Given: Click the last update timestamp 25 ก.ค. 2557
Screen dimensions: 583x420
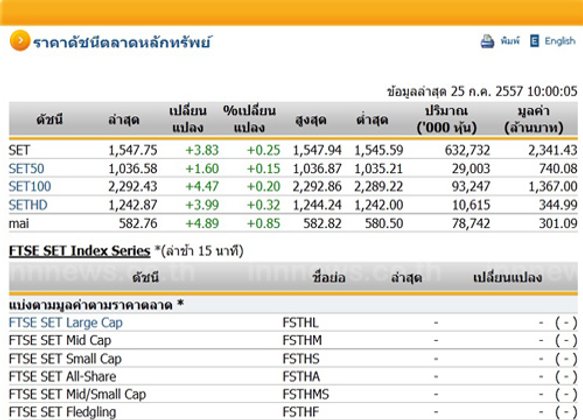Looking at the screenshot, I should pyautogui.click(x=482, y=91).
